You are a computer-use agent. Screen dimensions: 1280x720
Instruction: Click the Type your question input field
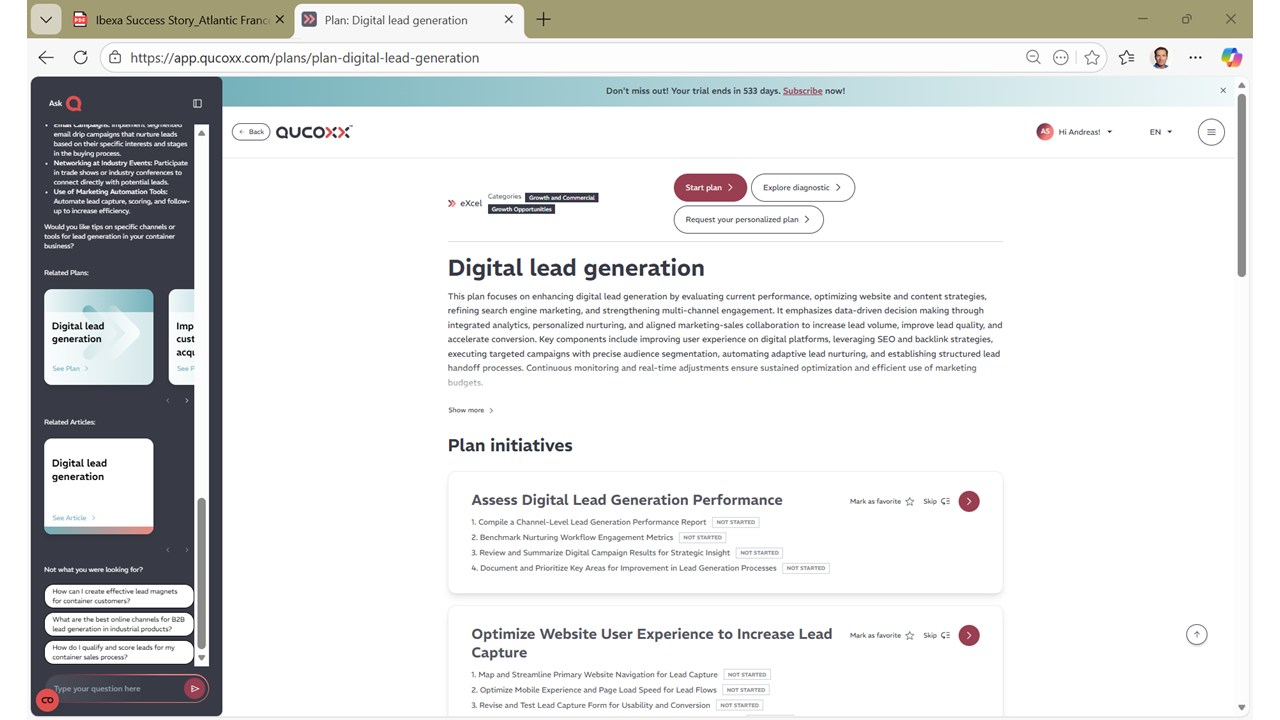coord(115,688)
